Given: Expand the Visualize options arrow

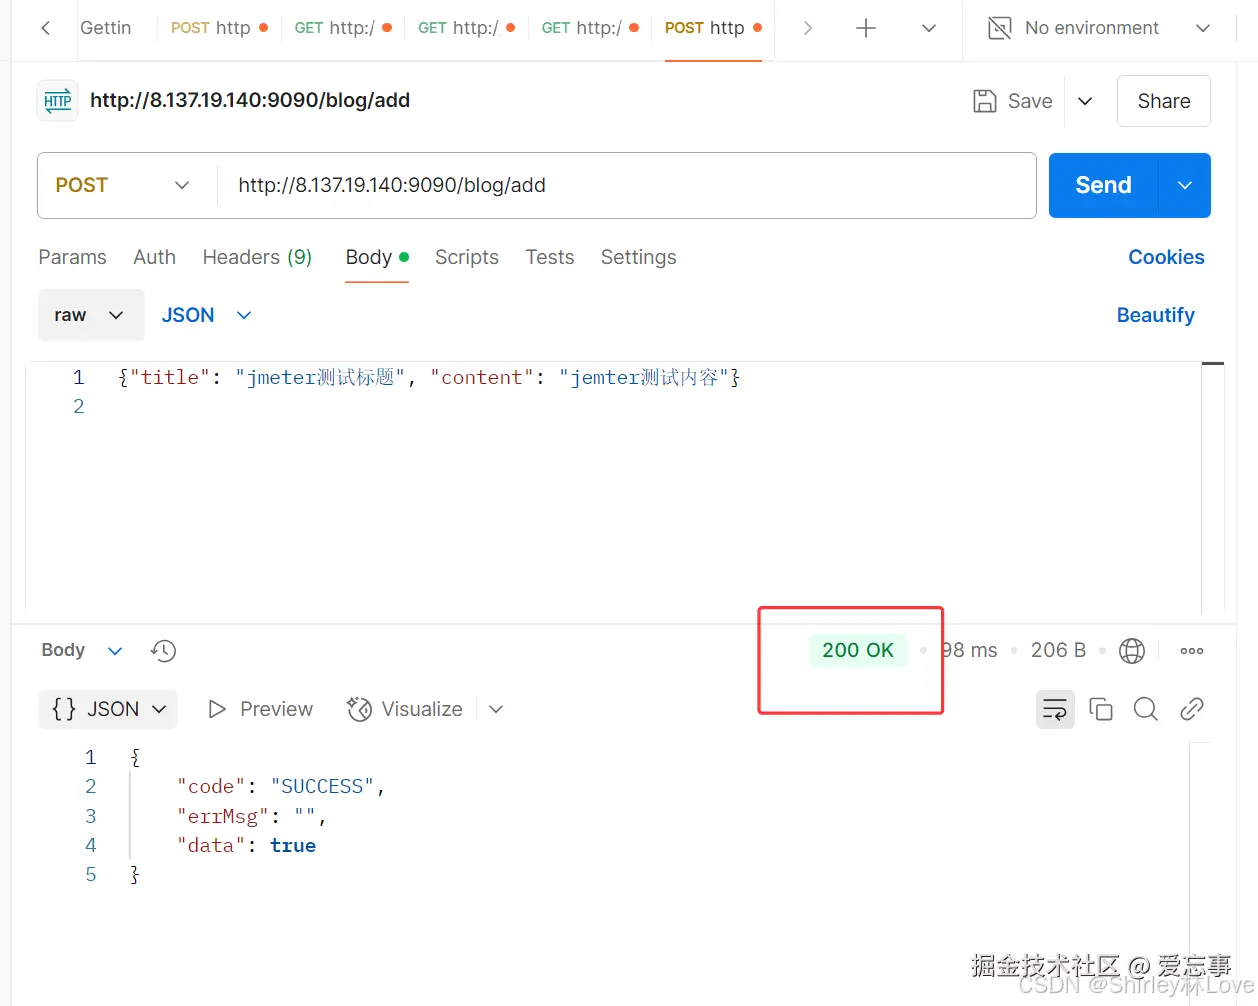Looking at the screenshot, I should (x=496, y=709).
